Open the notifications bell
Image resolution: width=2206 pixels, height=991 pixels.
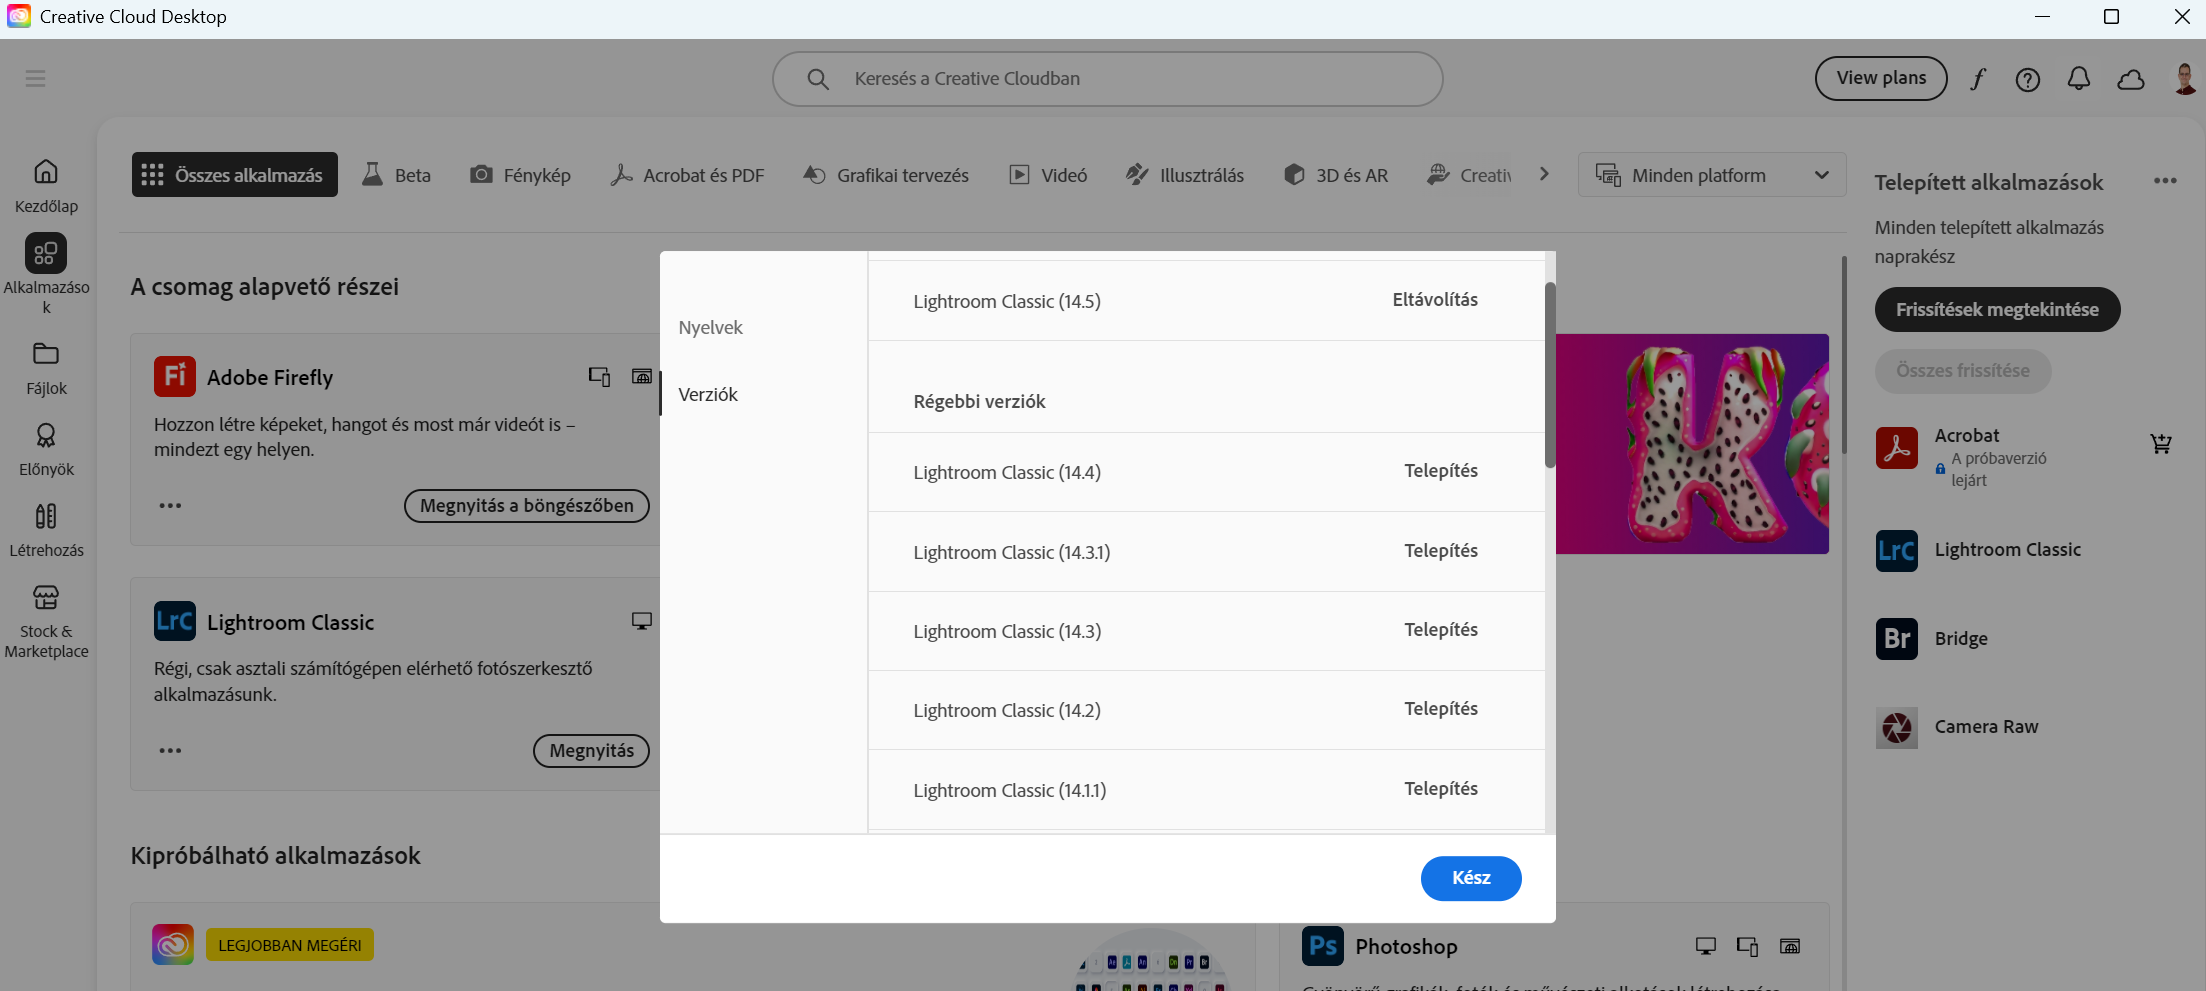click(2079, 79)
